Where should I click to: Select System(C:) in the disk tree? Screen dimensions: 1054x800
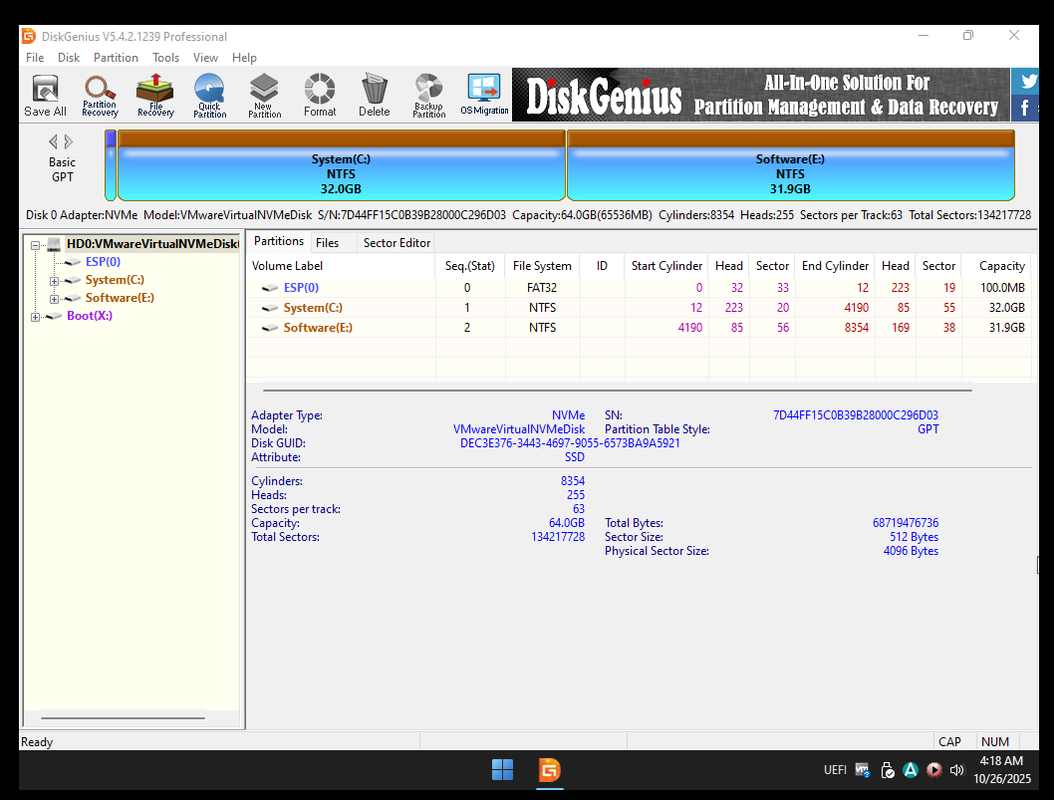click(115, 280)
